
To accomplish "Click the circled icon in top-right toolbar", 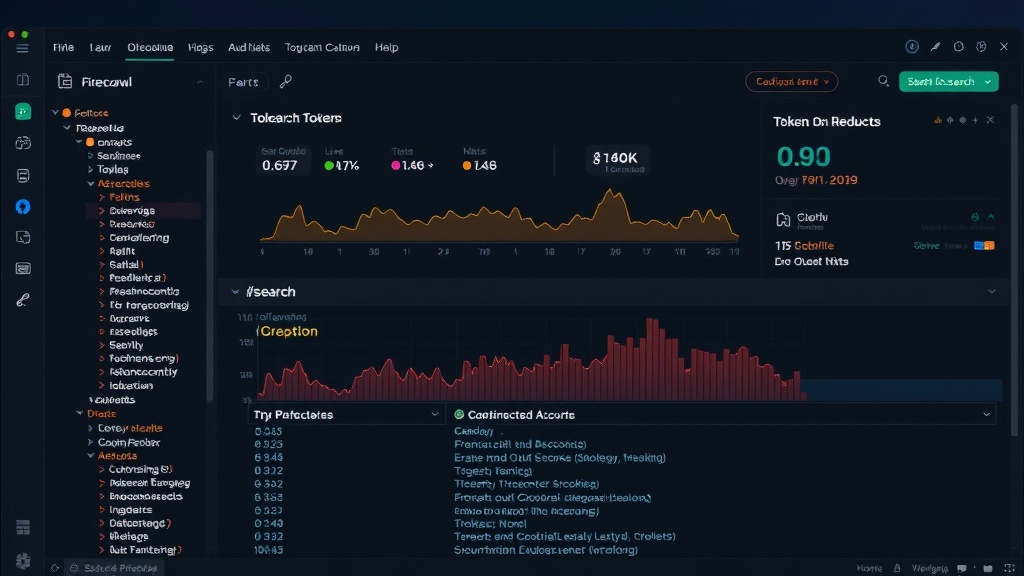I will 912,46.
